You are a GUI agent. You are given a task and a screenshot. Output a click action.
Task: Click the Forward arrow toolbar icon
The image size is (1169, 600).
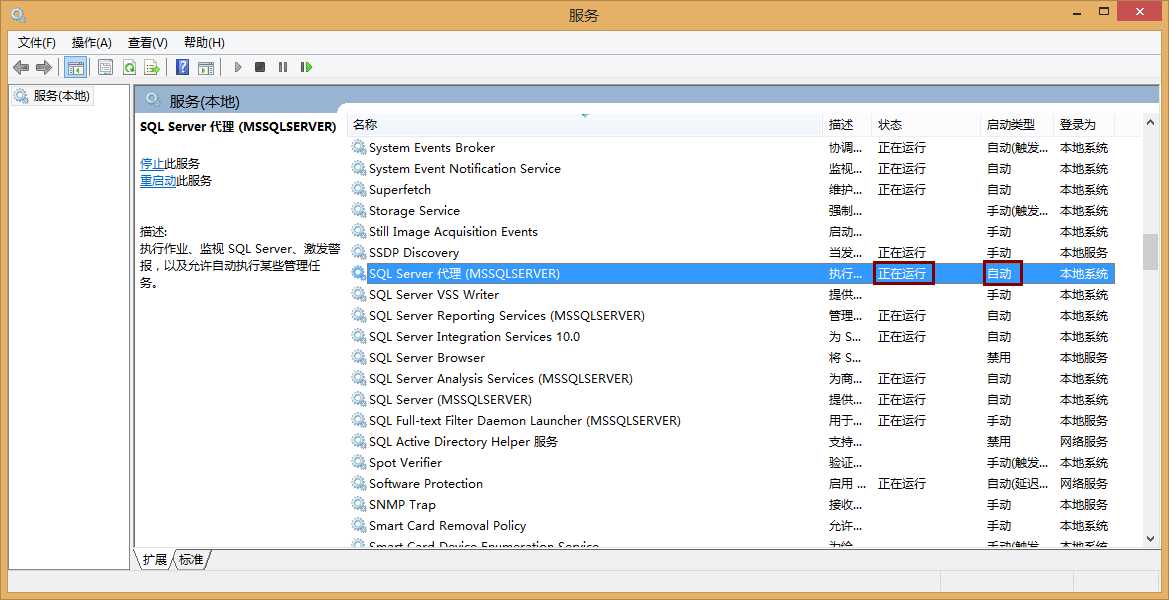coord(44,68)
